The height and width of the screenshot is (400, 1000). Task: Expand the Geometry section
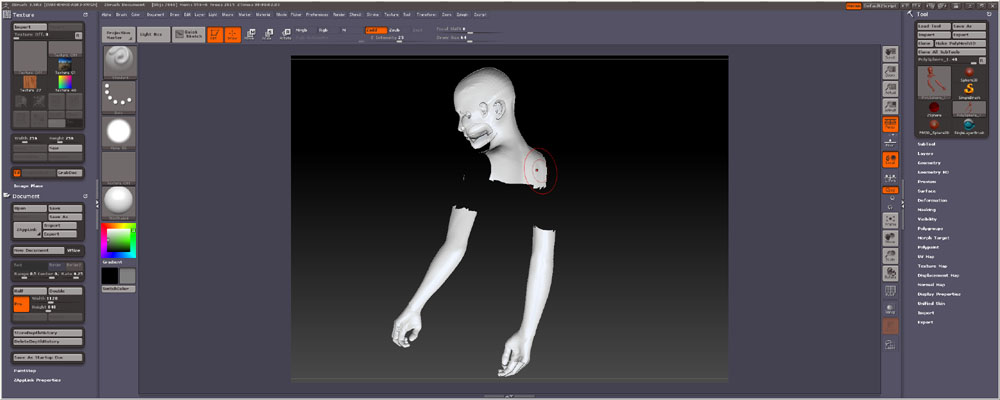[x=928, y=163]
